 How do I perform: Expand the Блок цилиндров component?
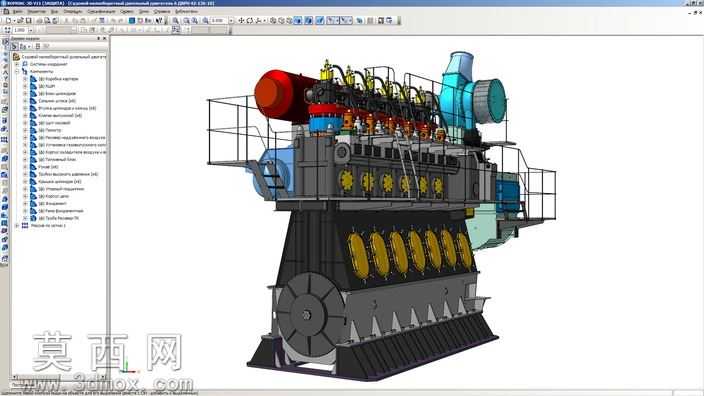pyautogui.click(x=25, y=93)
